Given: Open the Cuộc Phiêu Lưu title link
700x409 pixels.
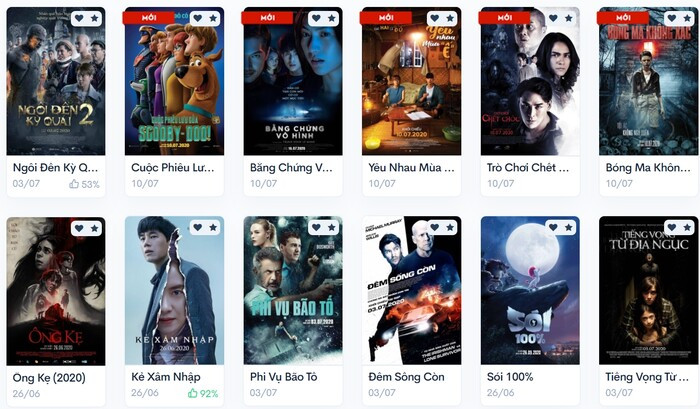Looking at the screenshot, I should click(173, 168).
